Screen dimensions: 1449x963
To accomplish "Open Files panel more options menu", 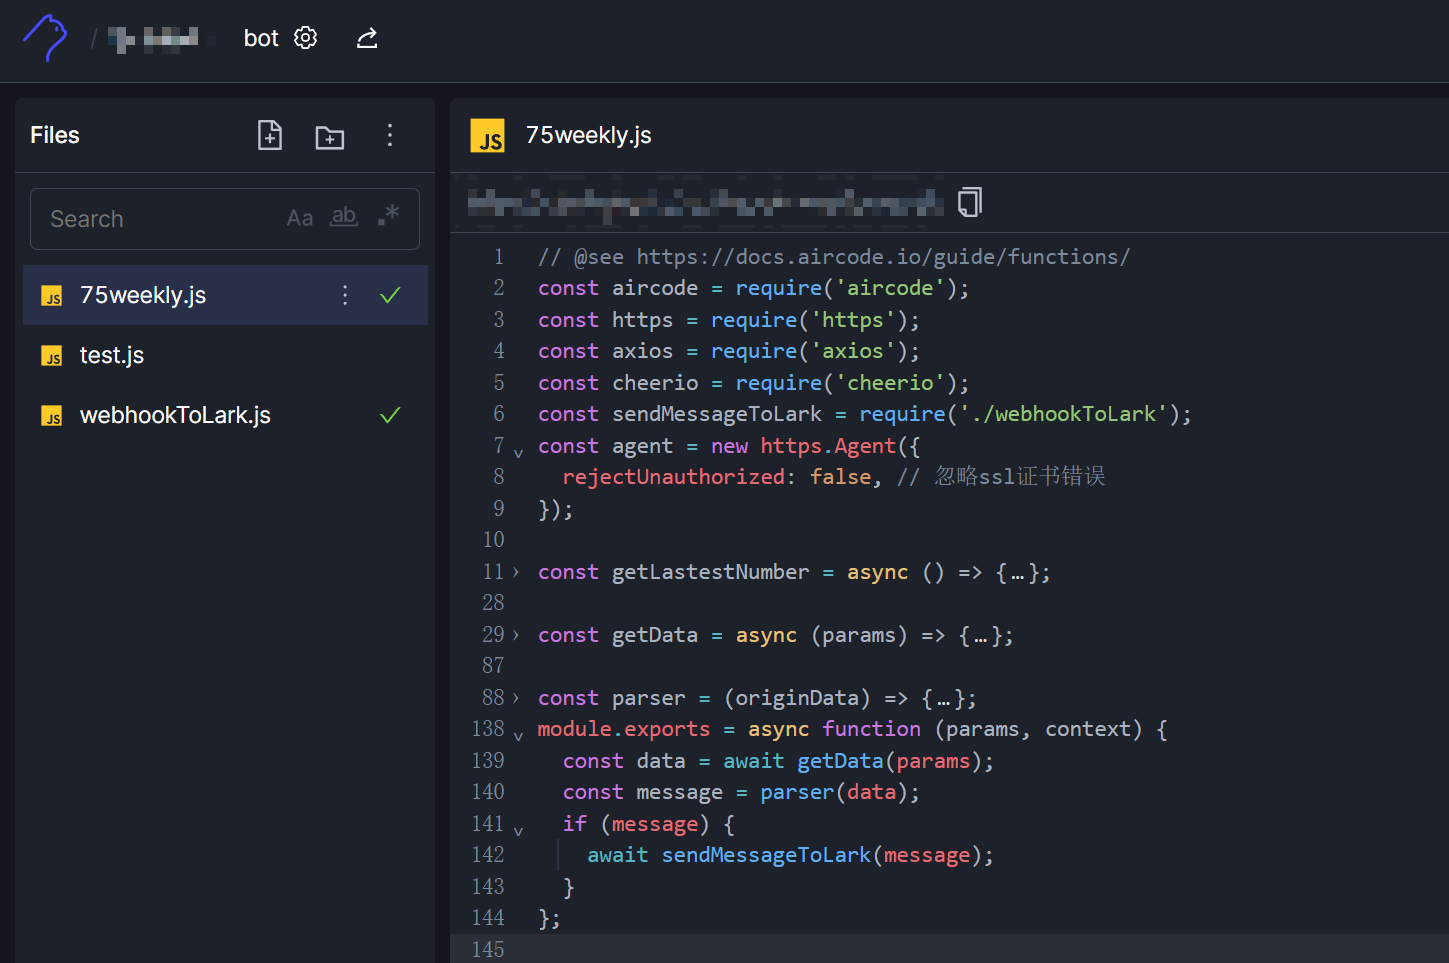I will (390, 135).
